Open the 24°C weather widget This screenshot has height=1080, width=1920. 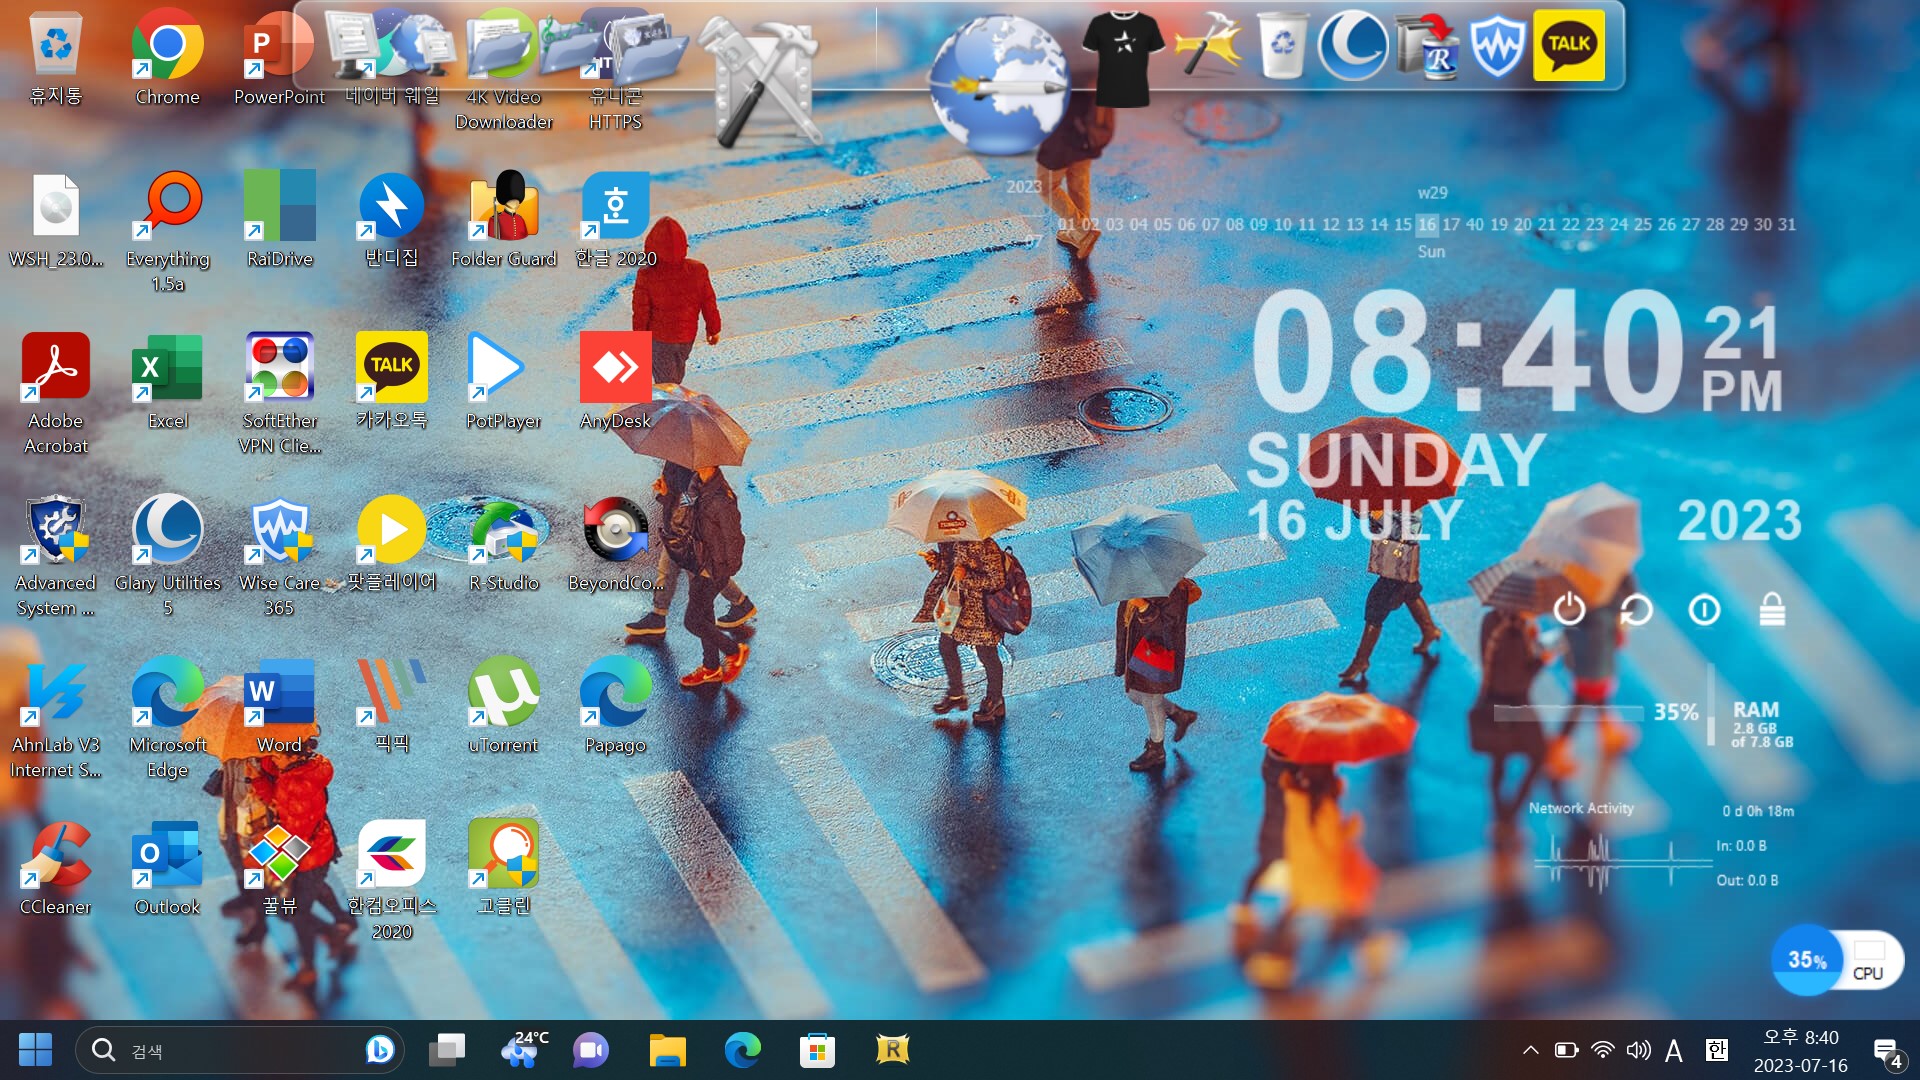(523, 1050)
